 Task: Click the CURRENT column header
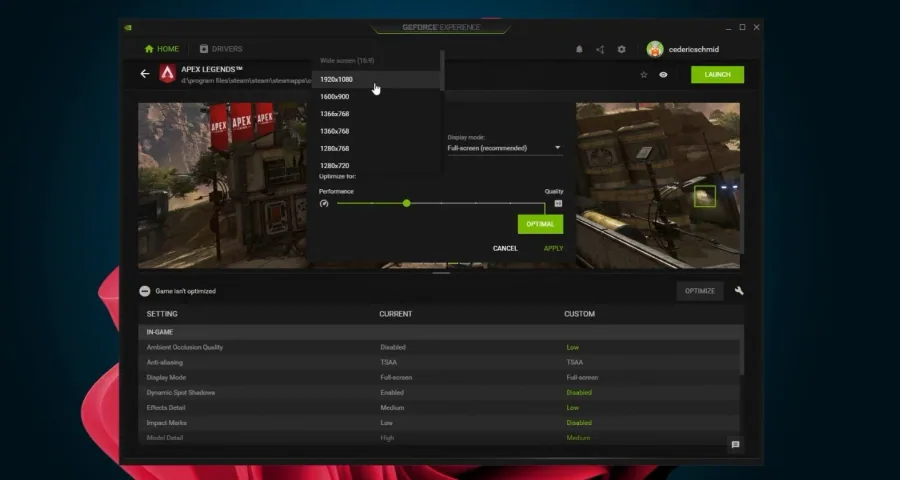coord(395,314)
